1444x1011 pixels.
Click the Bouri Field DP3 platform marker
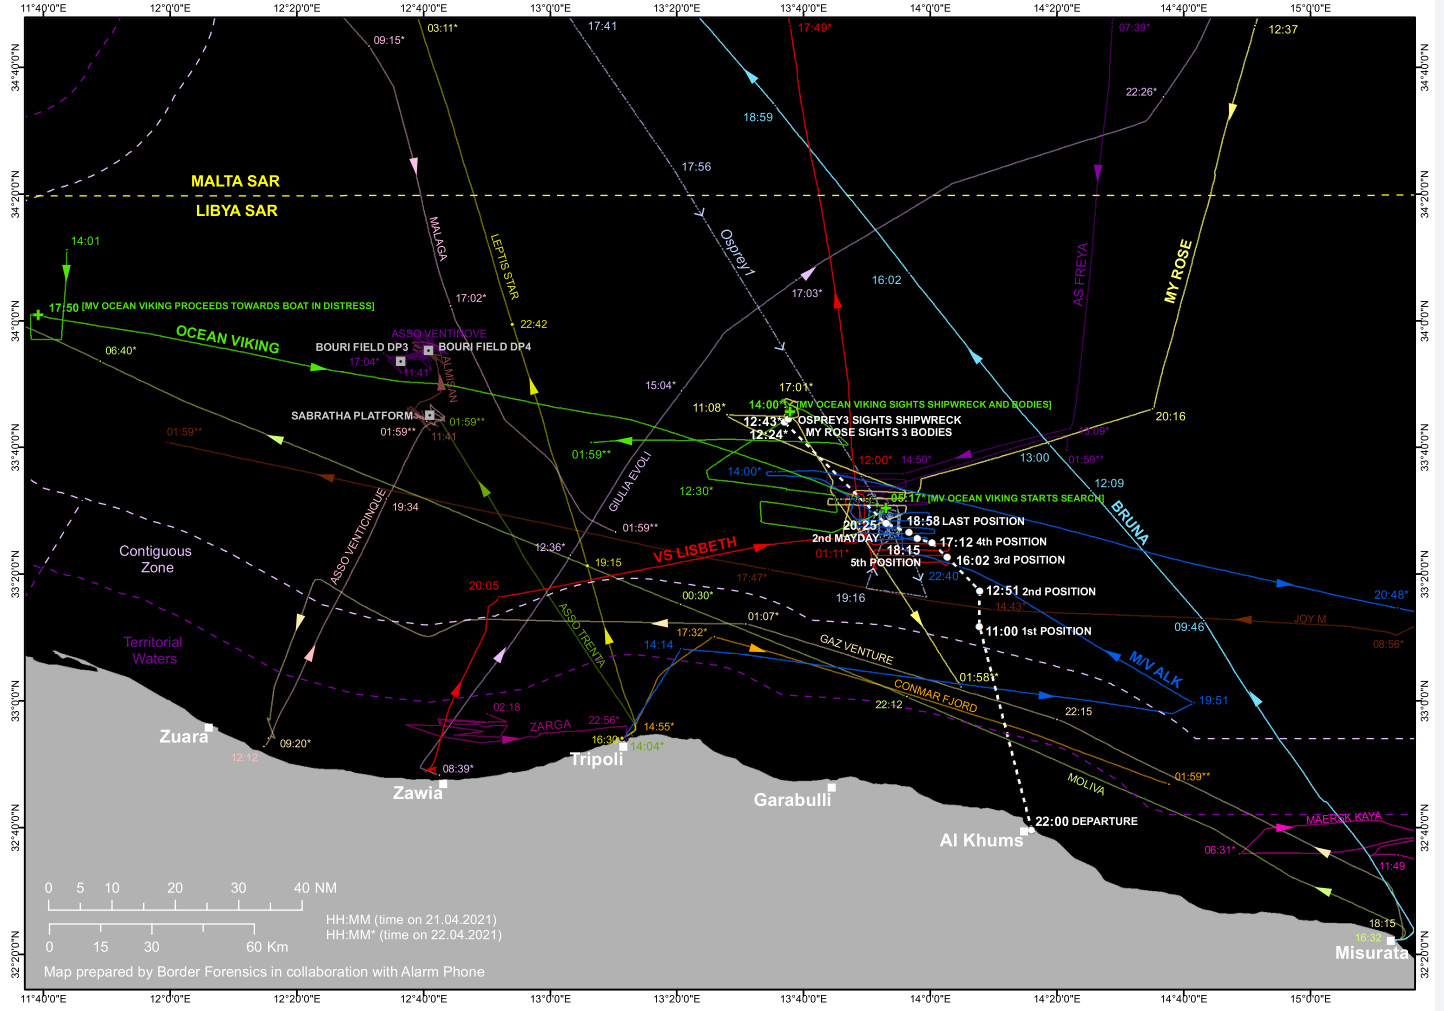pos(401,362)
